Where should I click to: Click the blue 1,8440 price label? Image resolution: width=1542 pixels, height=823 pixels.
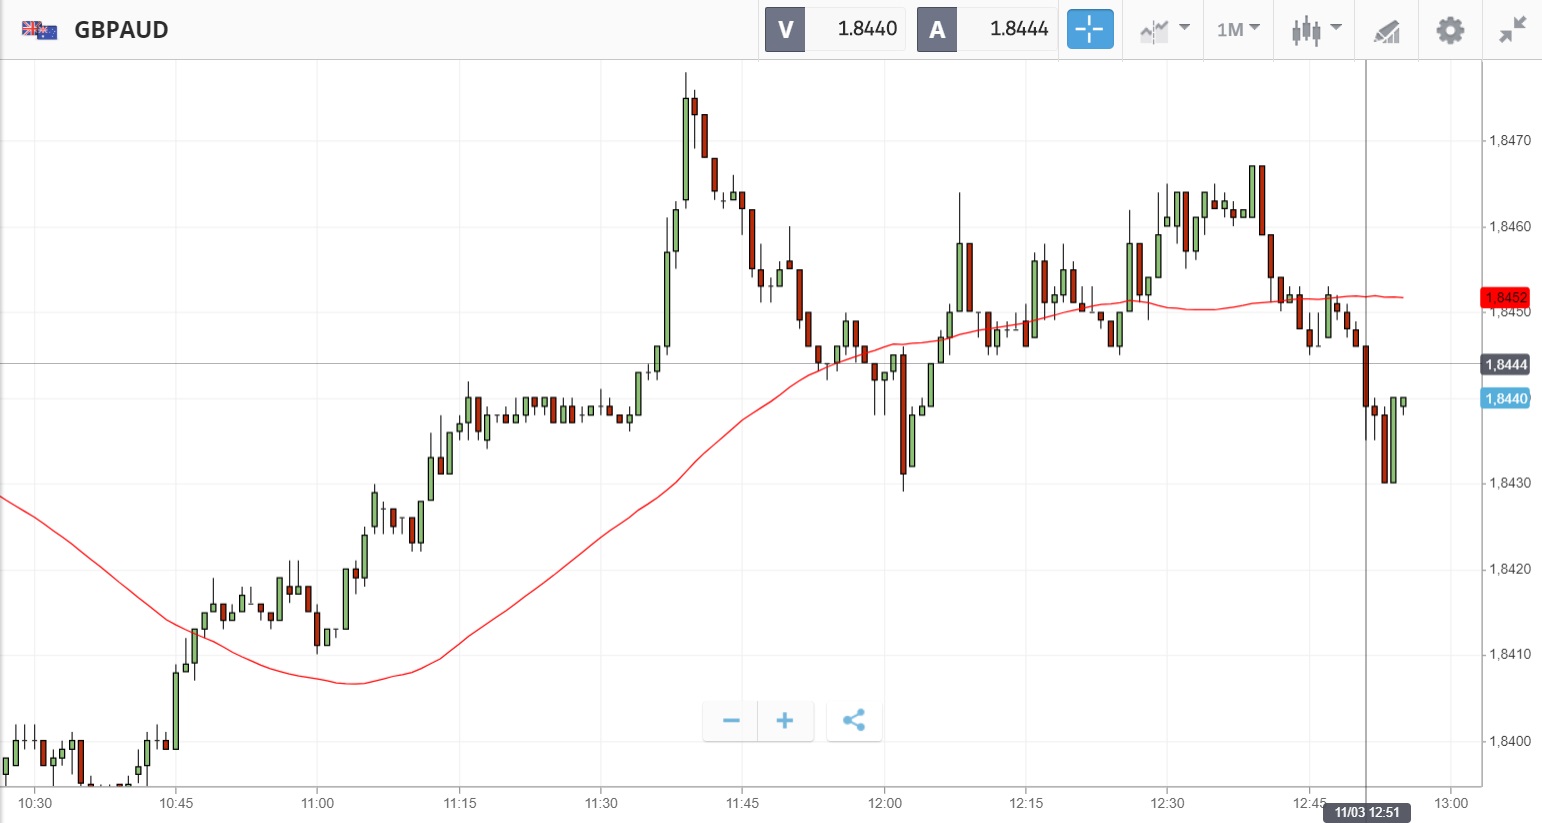(1505, 399)
